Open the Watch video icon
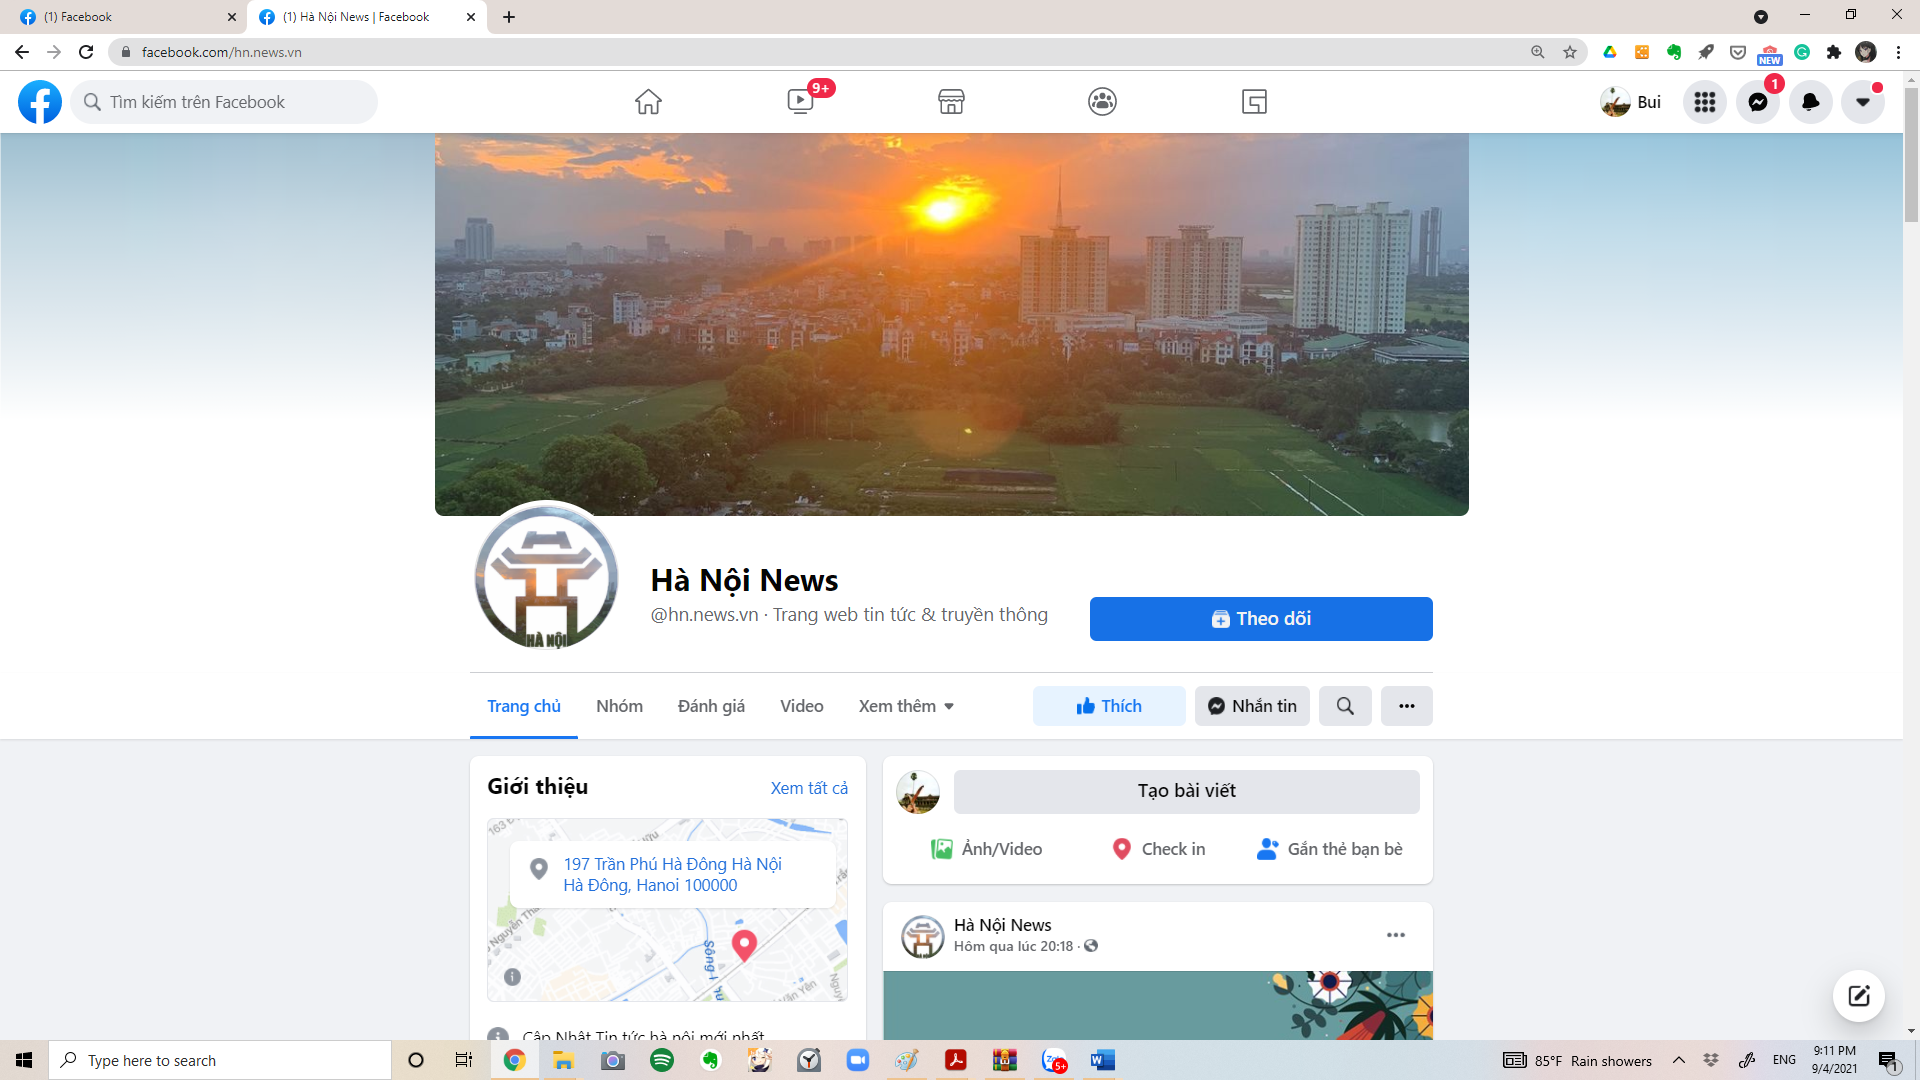 [800, 102]
